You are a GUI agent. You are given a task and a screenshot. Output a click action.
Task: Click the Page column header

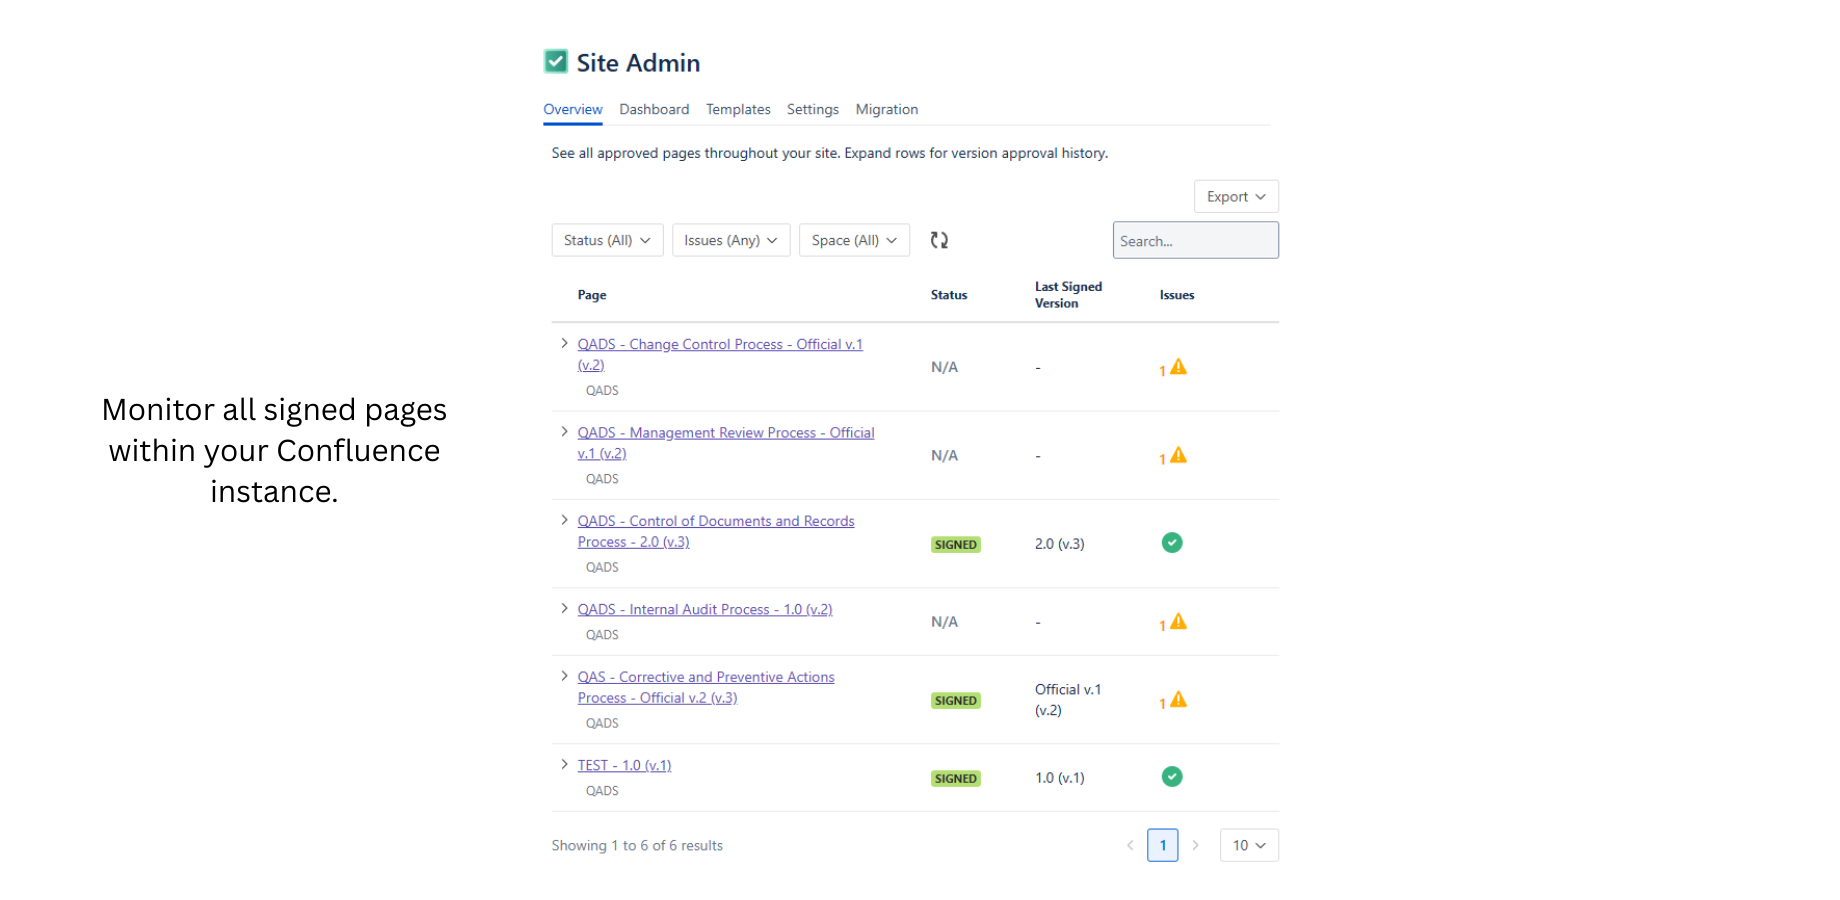coord(592,295)
